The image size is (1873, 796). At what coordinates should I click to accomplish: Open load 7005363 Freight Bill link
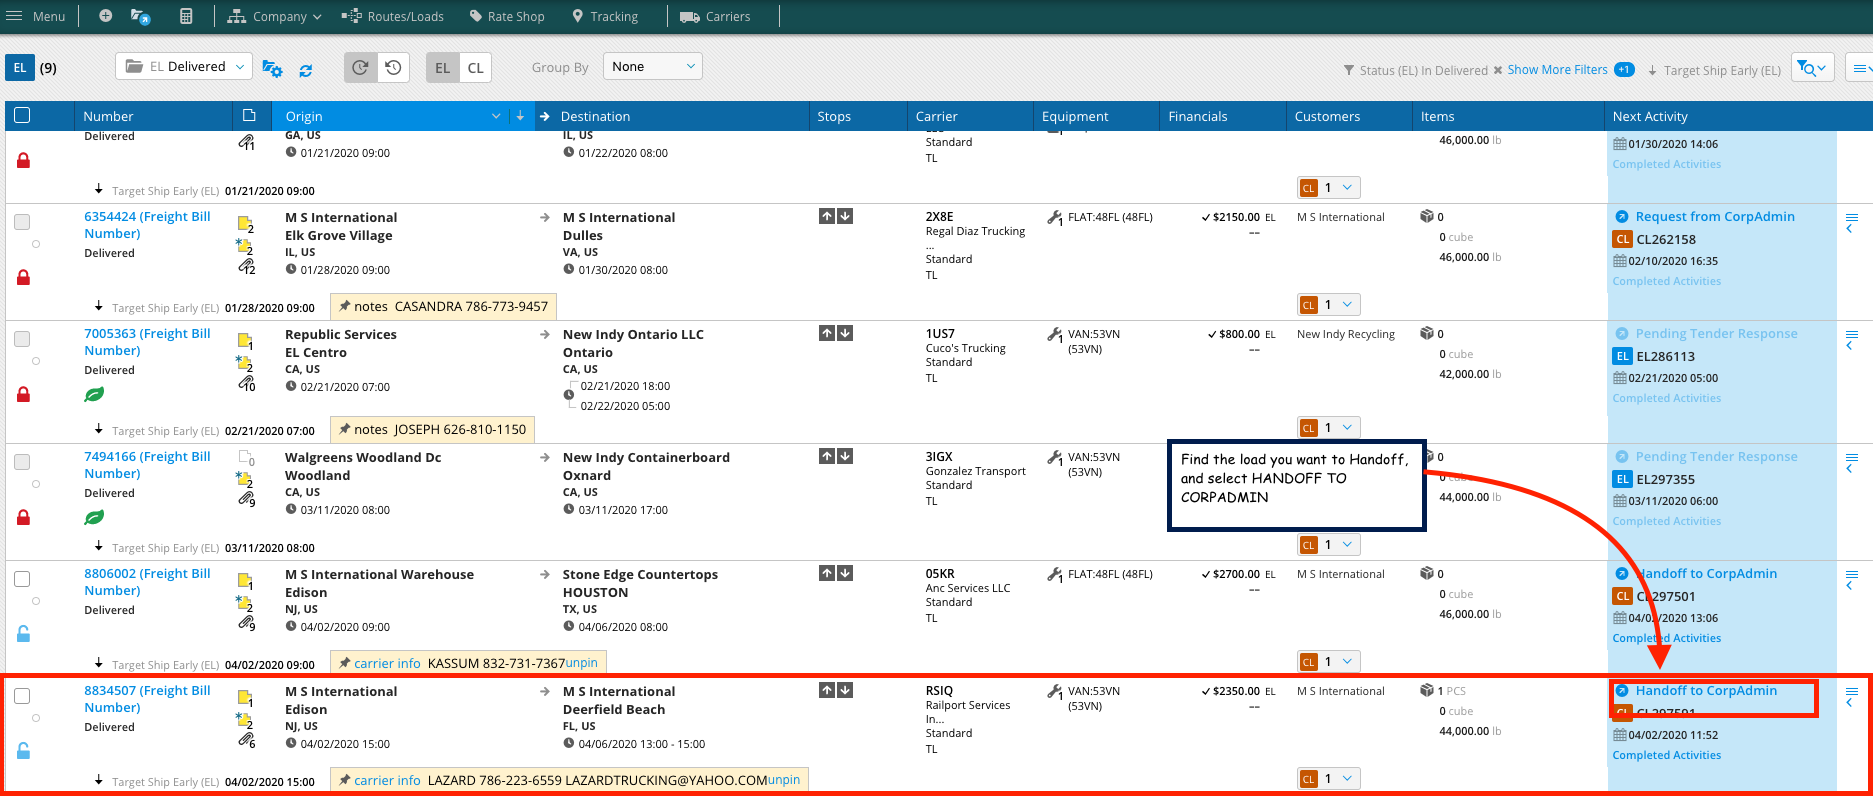coord(147,342)
